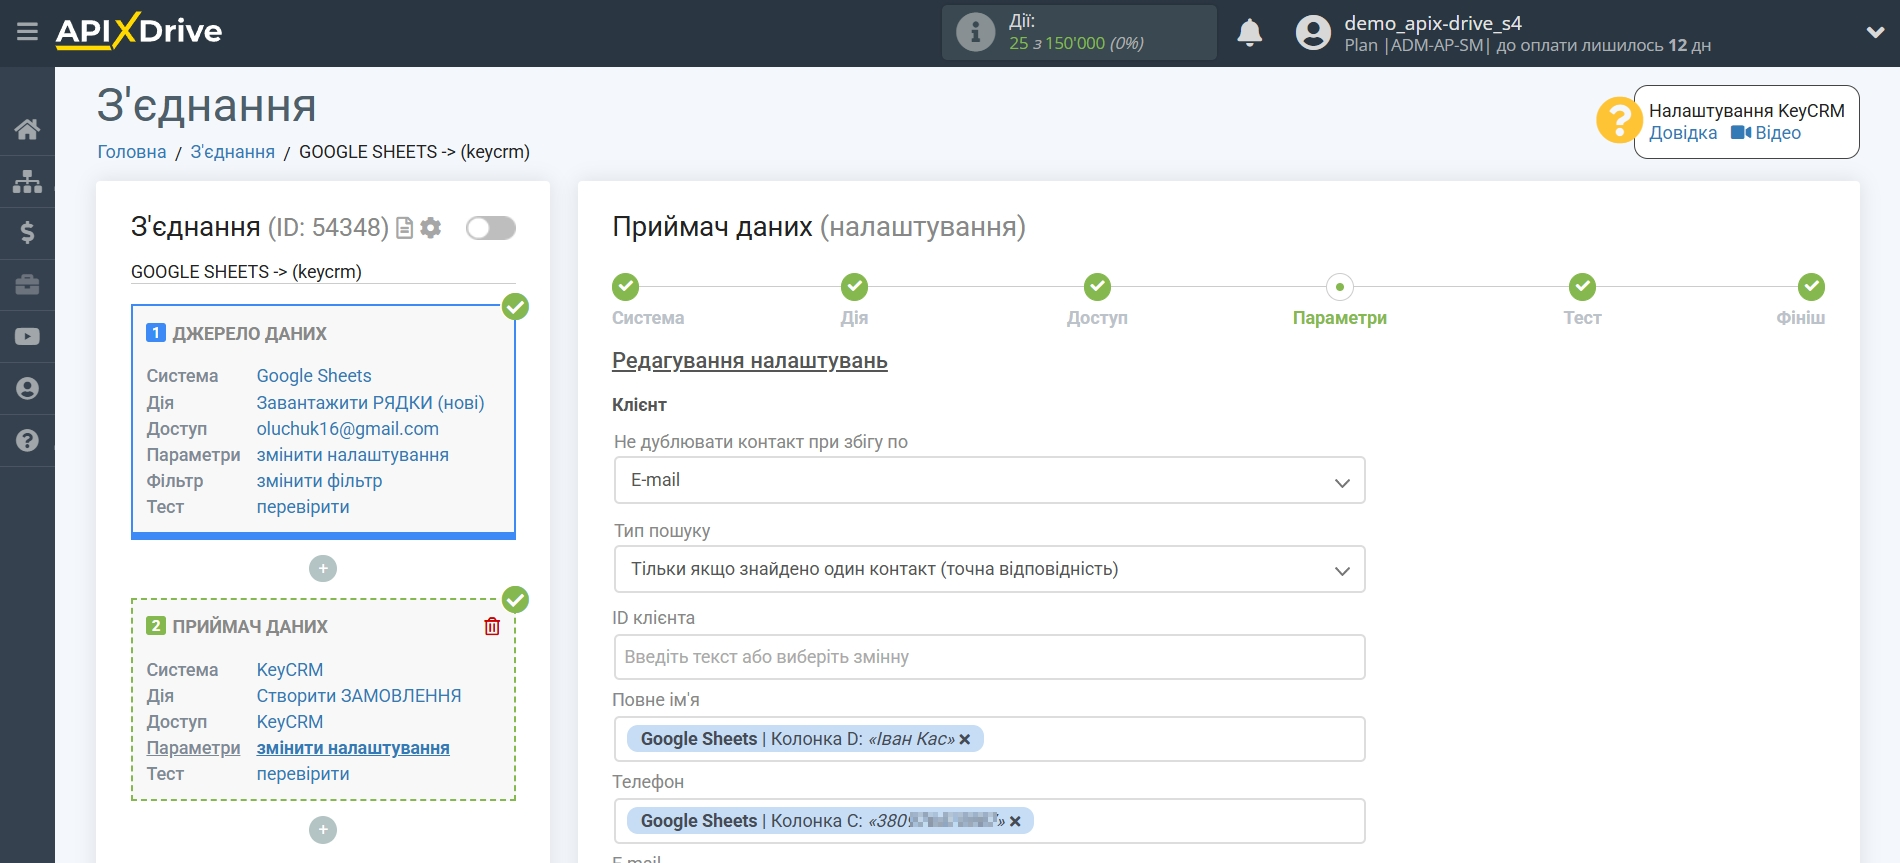Click the ДЖЕРЕЛО ДАНИХ block header

[x=249, y=334]
